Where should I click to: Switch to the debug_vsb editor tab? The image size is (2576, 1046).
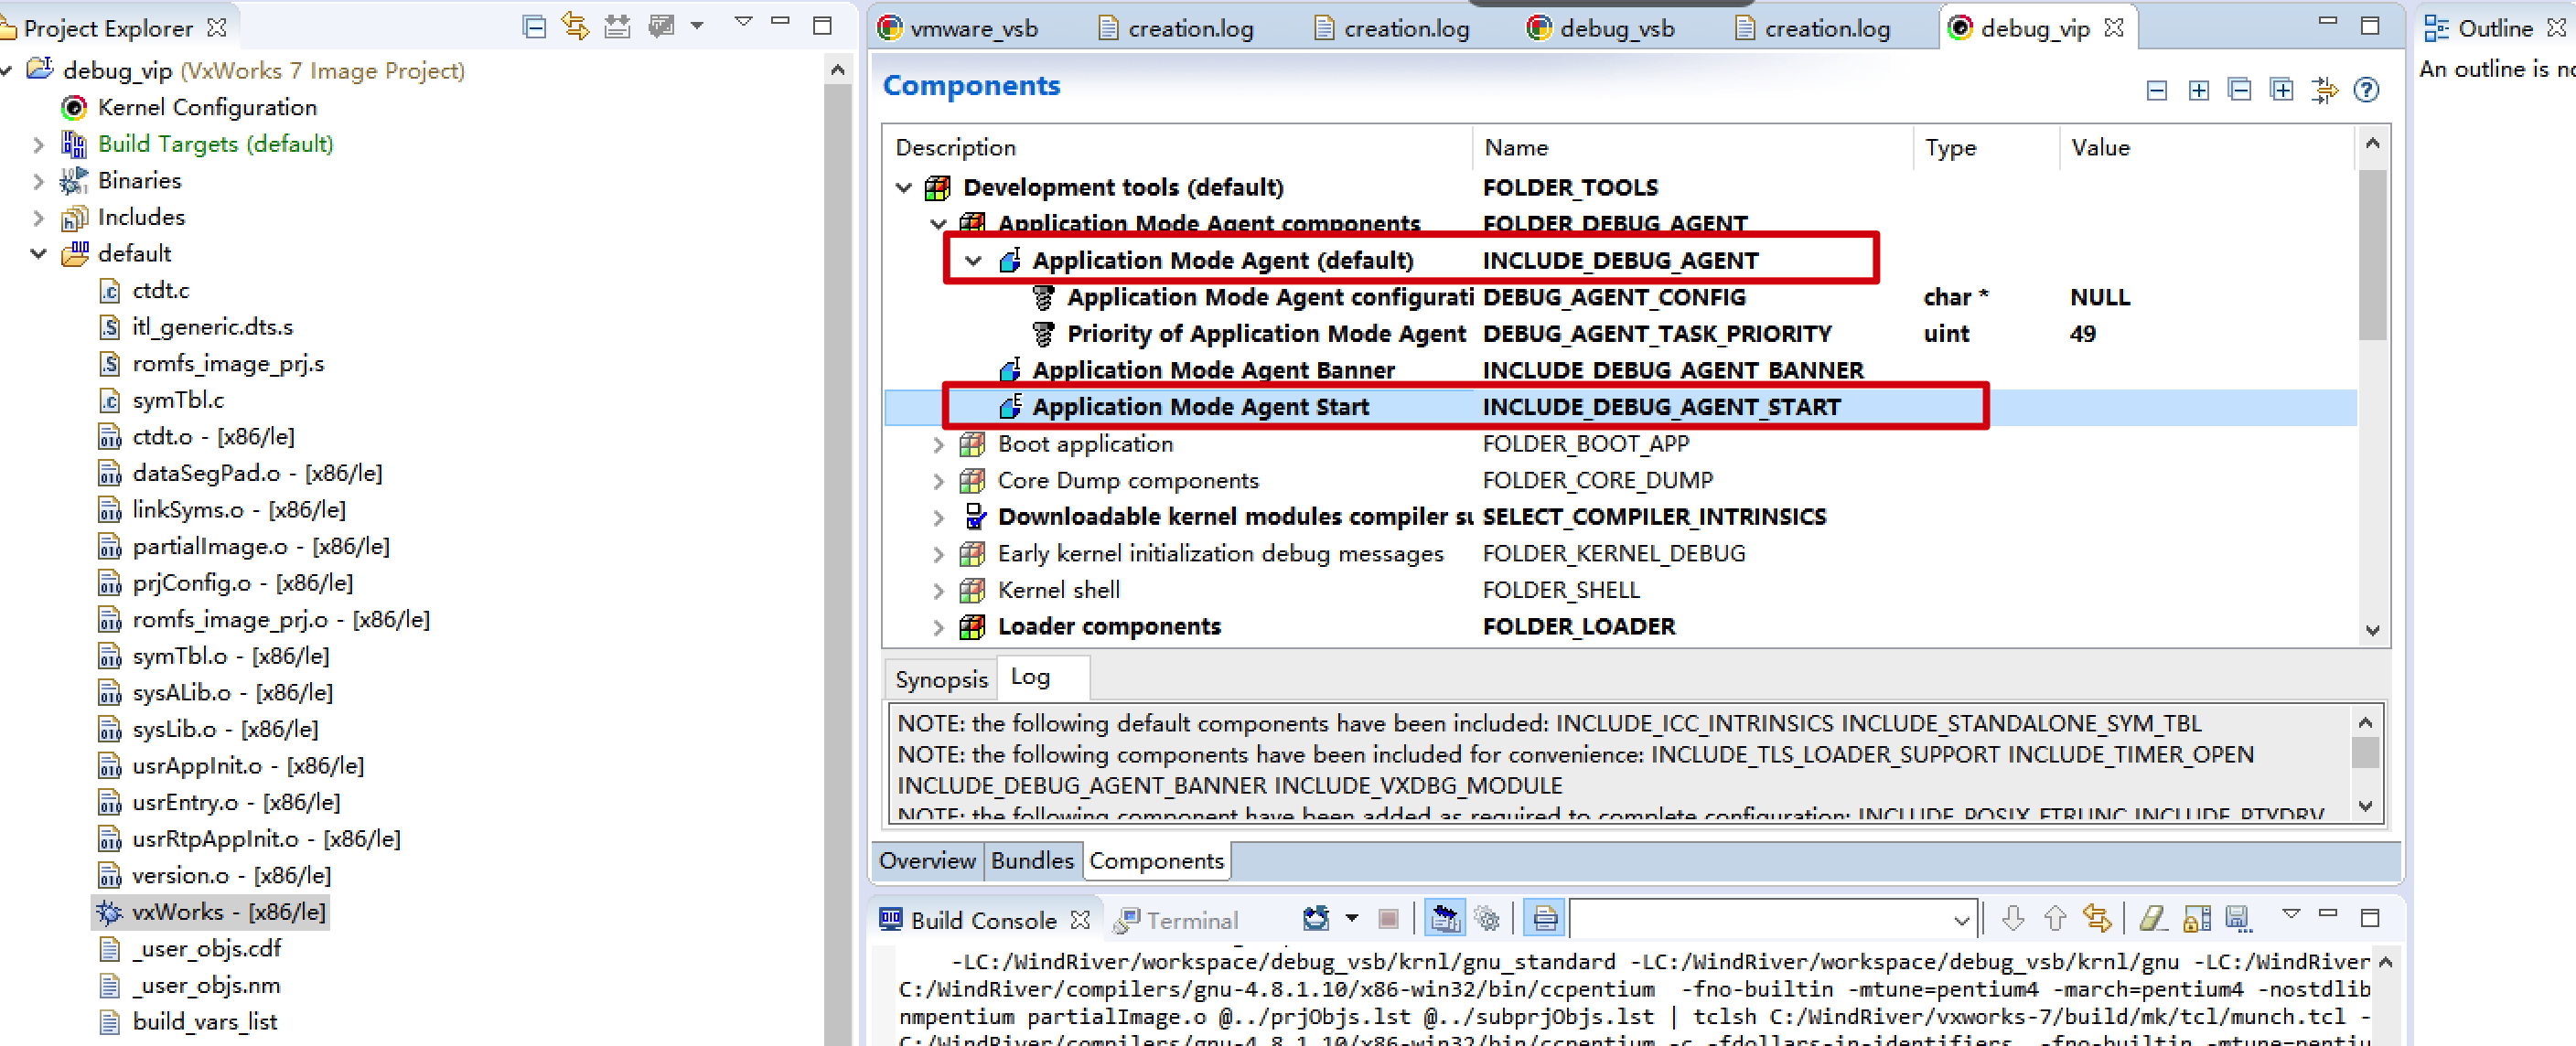click(1601, 29)
